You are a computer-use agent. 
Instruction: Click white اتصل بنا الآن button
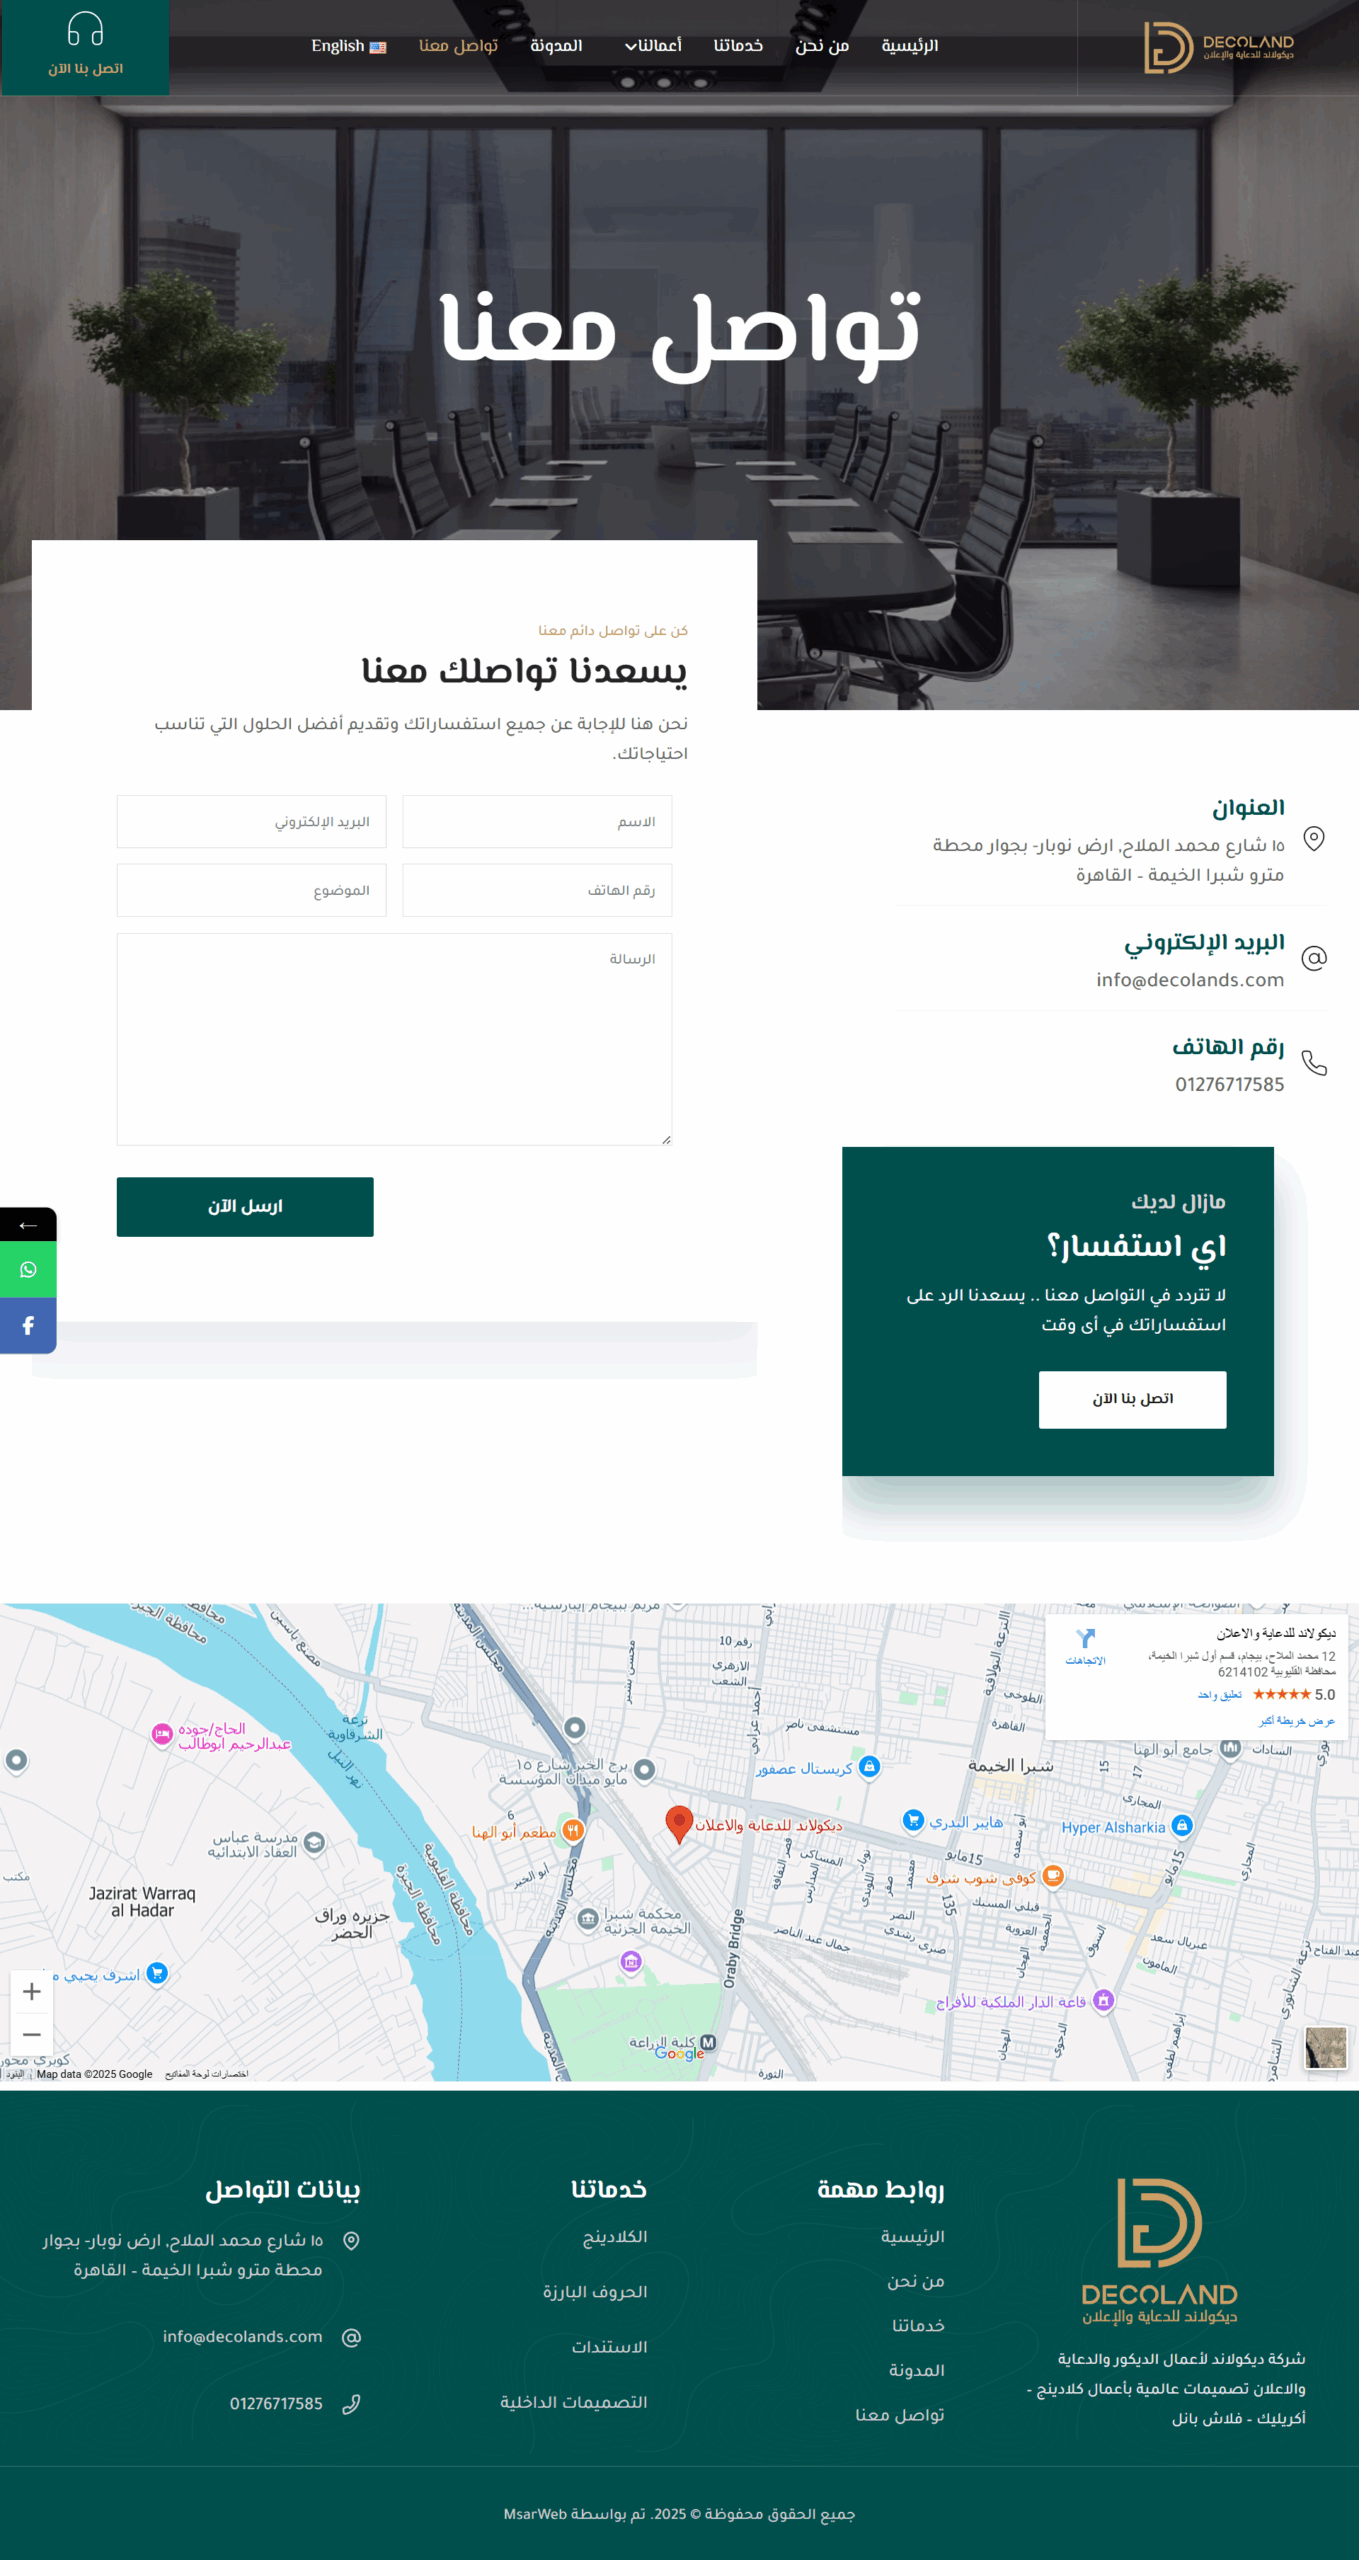click(1132, 1399)
